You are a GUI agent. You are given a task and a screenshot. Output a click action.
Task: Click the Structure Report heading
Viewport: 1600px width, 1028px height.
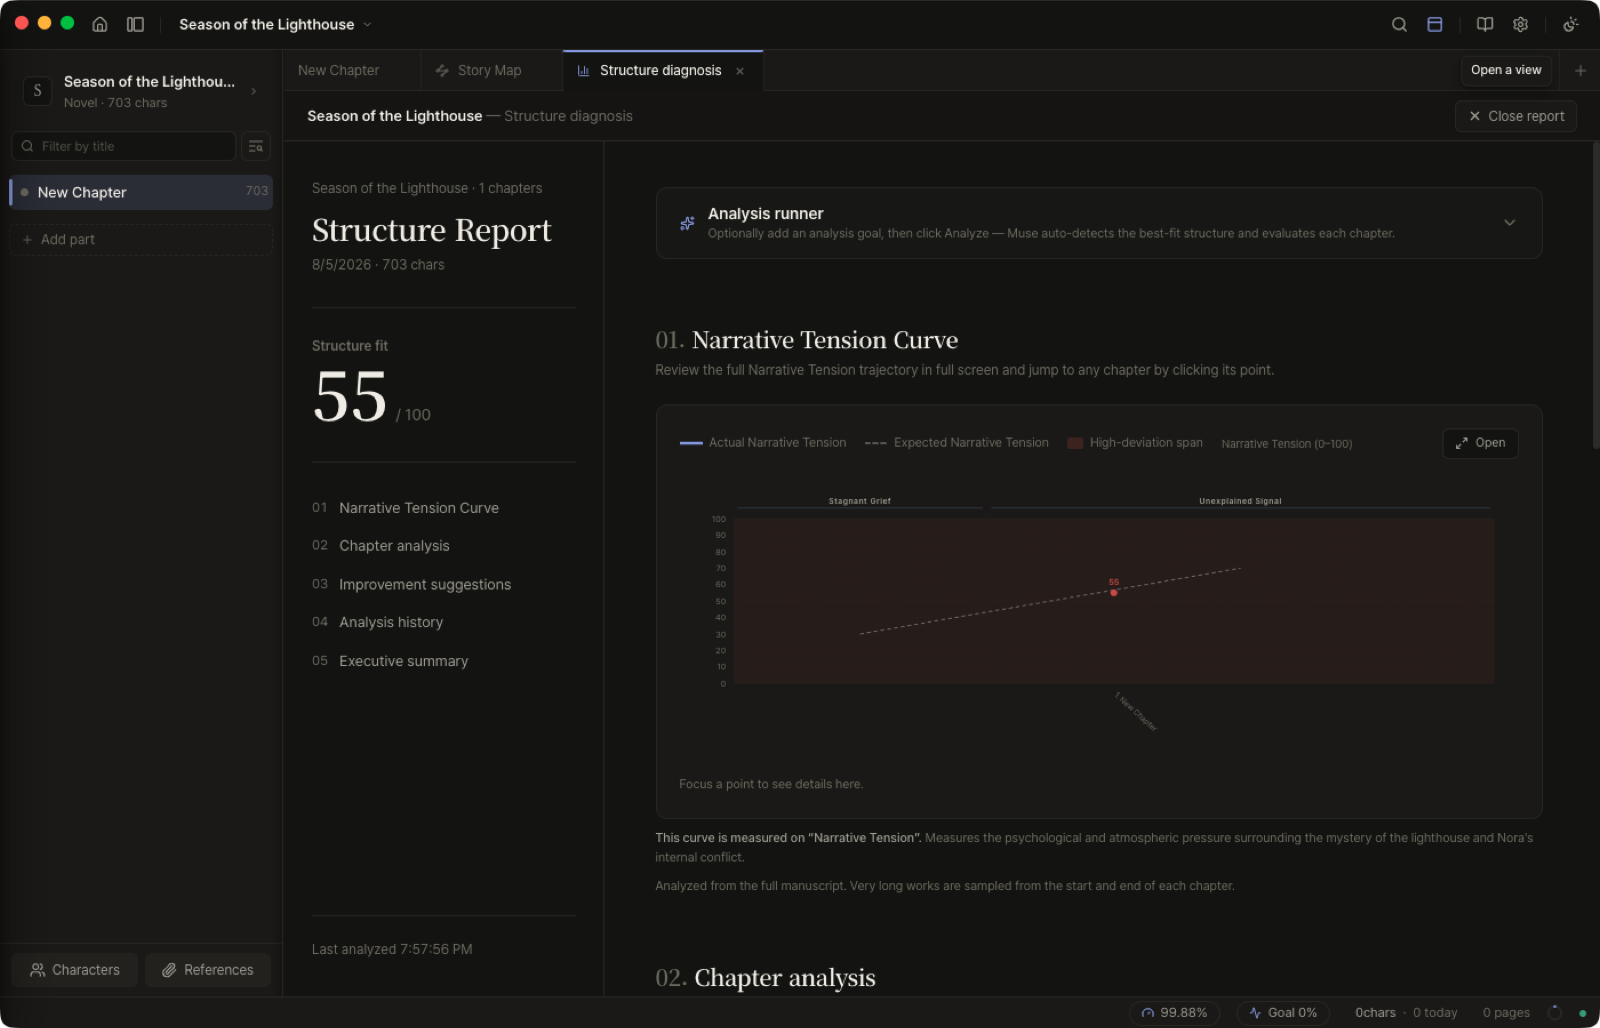(x=431, y=231)
